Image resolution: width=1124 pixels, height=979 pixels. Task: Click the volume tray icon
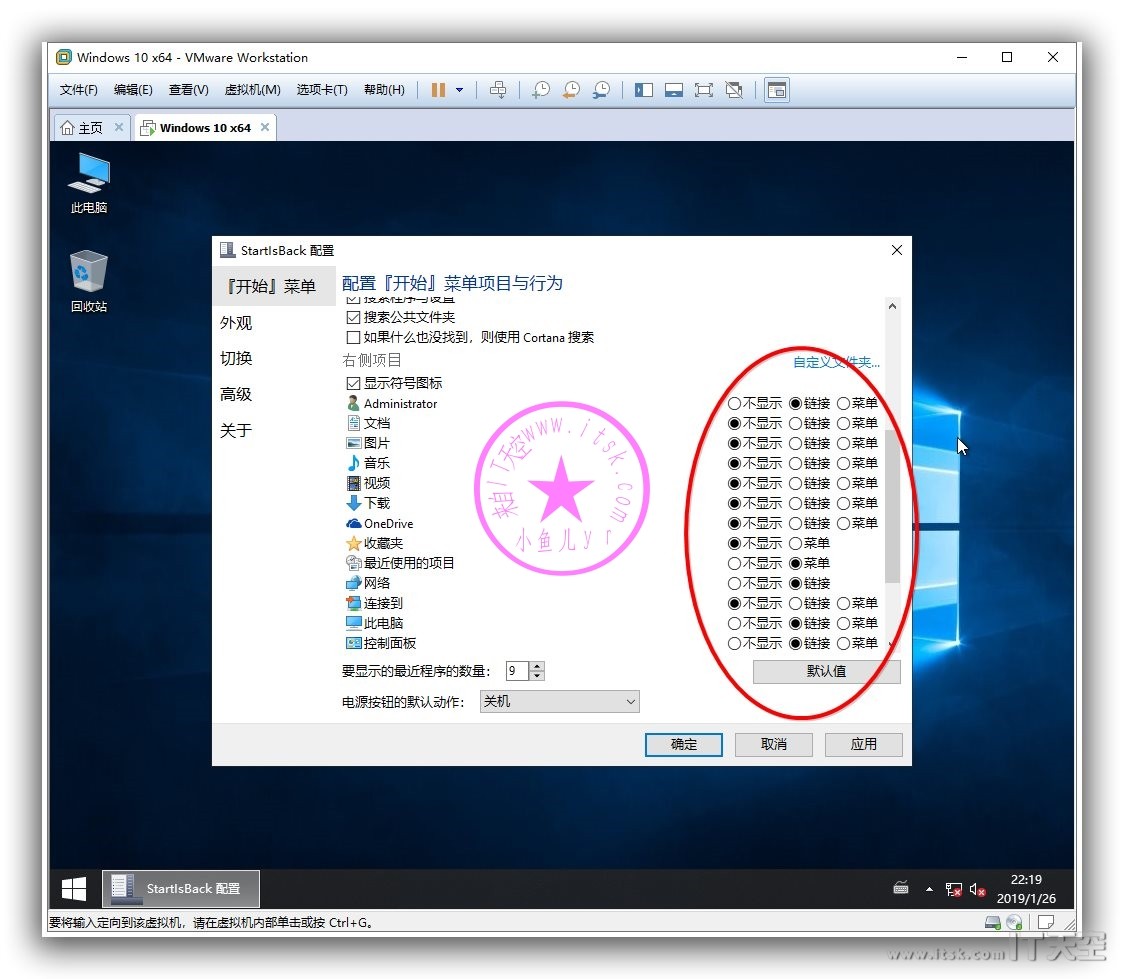(977, 889)
